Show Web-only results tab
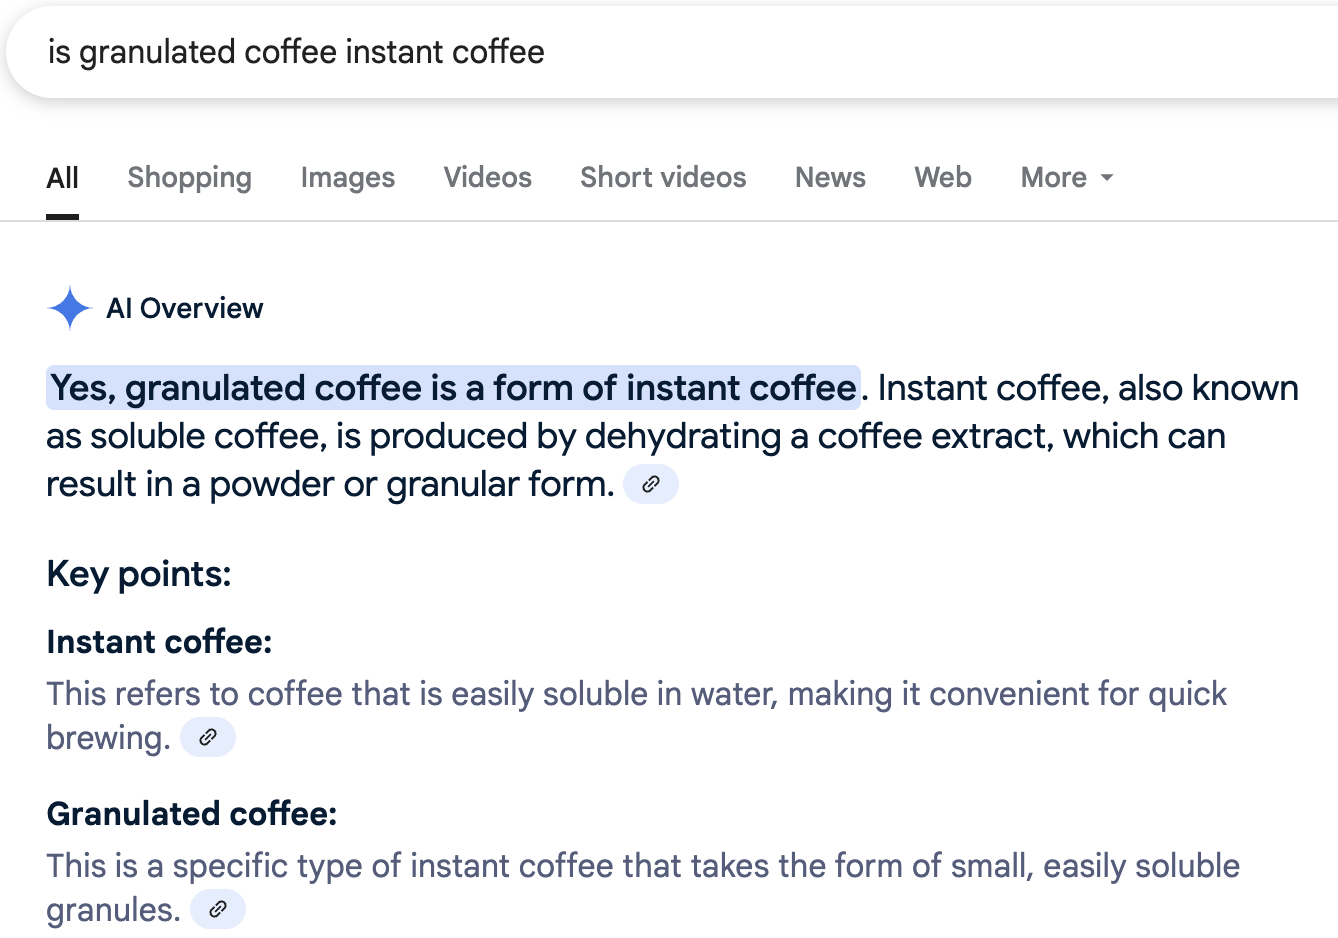 [x=943, y=178]
